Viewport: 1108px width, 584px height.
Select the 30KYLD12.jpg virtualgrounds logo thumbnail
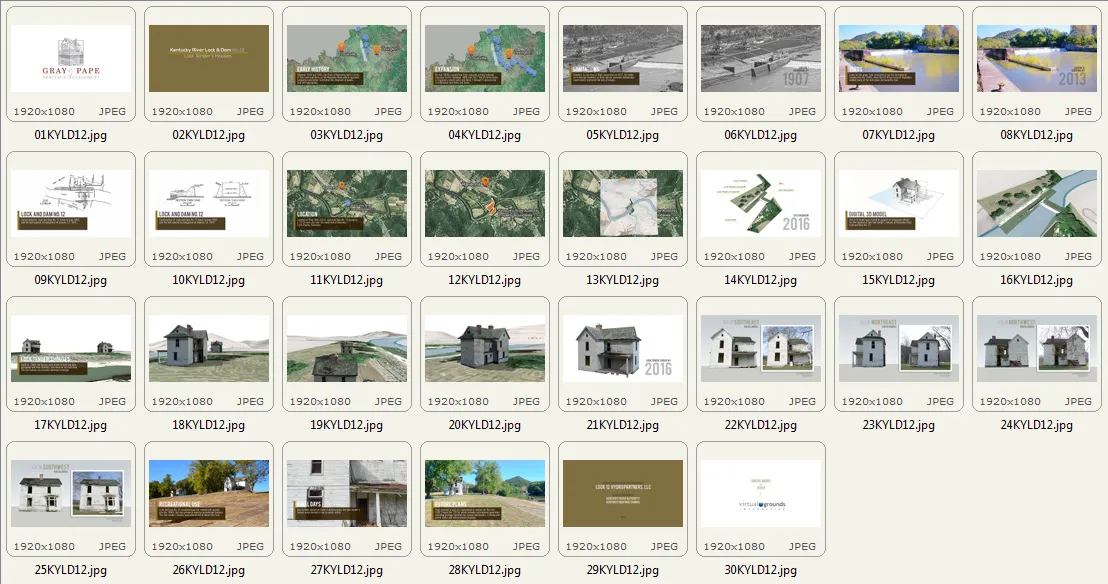tap(761, 494)
